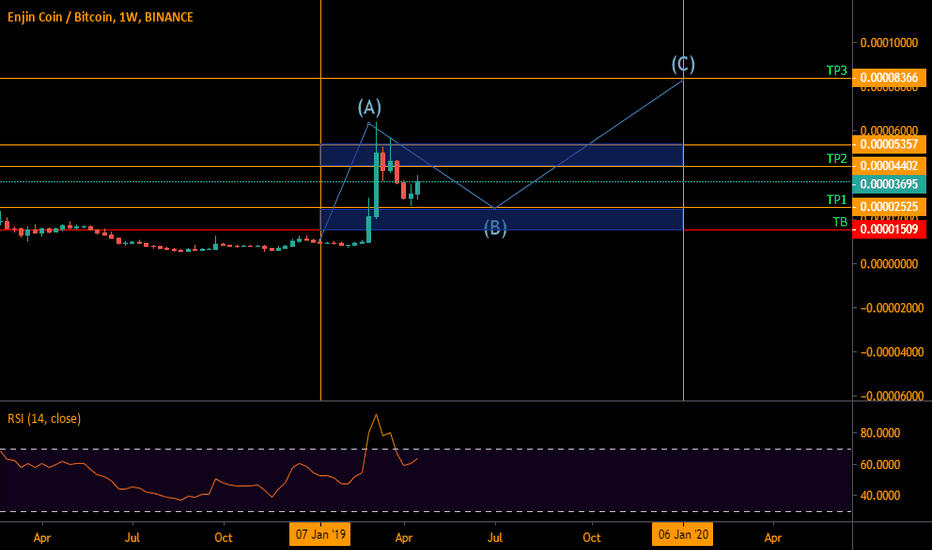Screen dimensions: 932x550
Task: Click the lower blue rectangle zone
Action: click(502, 219)
